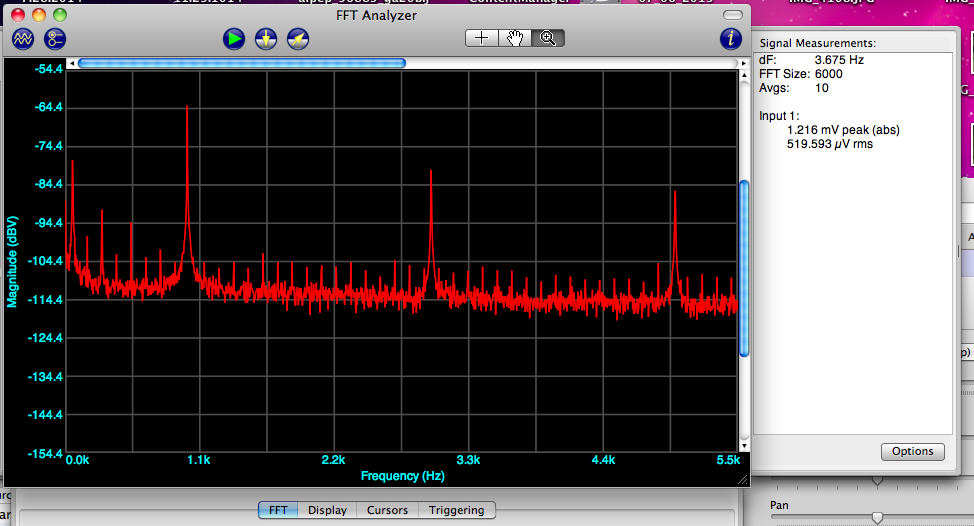This screenshot has height=526, width=974.
Task: Click the 1.1k frequency axis tick label
Action: (x=199, y=460)
